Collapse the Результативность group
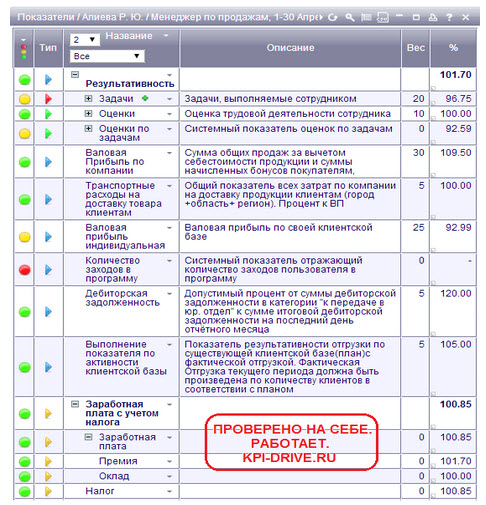This screenshot has width=486, height=505. pyautogui.click(x=75, y=75)
